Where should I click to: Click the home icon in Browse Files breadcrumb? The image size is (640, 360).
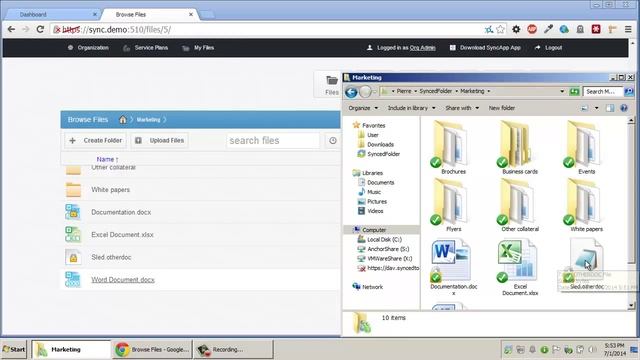[x=122, y=120]
